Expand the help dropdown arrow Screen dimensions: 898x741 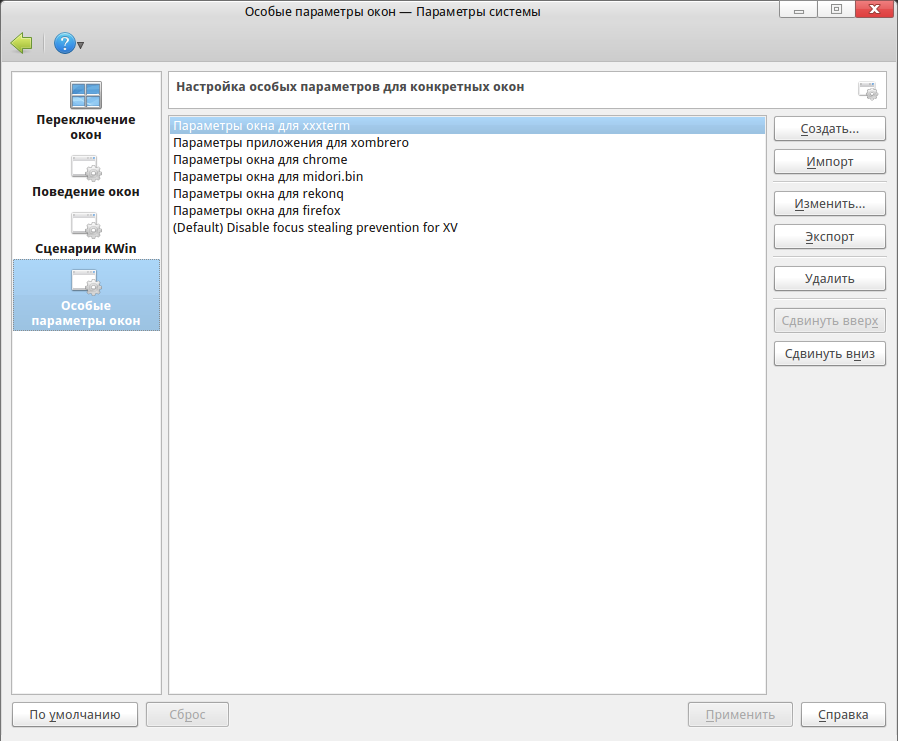[81, 45]
